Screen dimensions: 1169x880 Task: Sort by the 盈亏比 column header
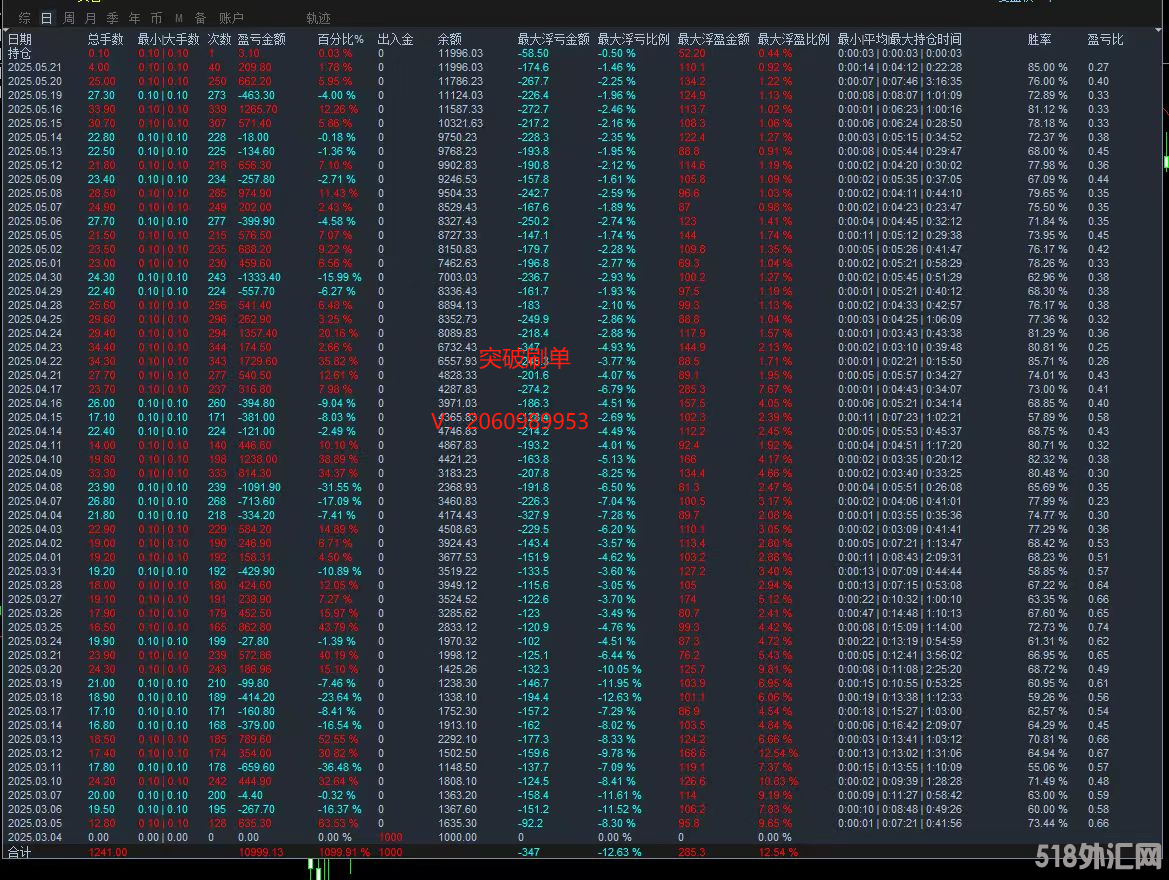[1105, 39]
